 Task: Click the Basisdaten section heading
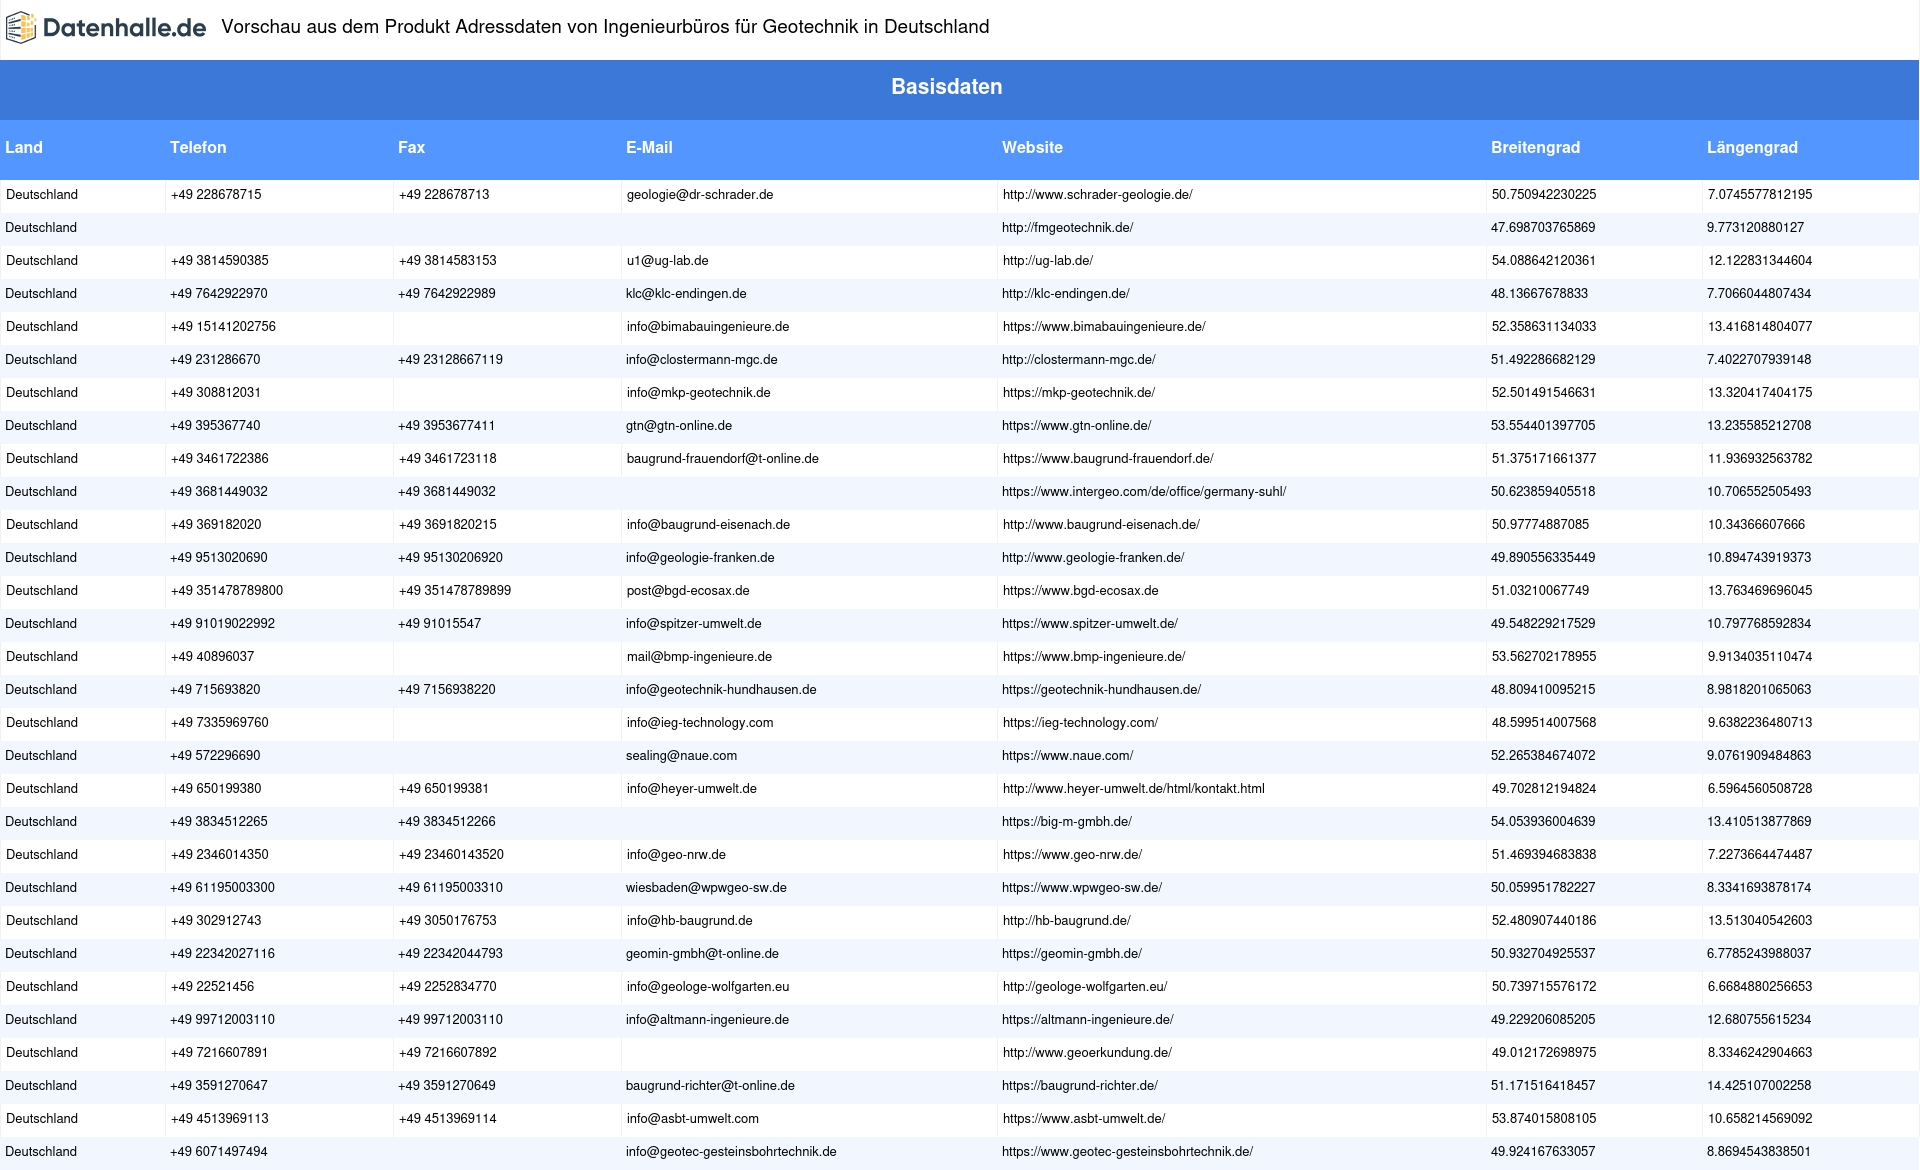click(946, 87)
